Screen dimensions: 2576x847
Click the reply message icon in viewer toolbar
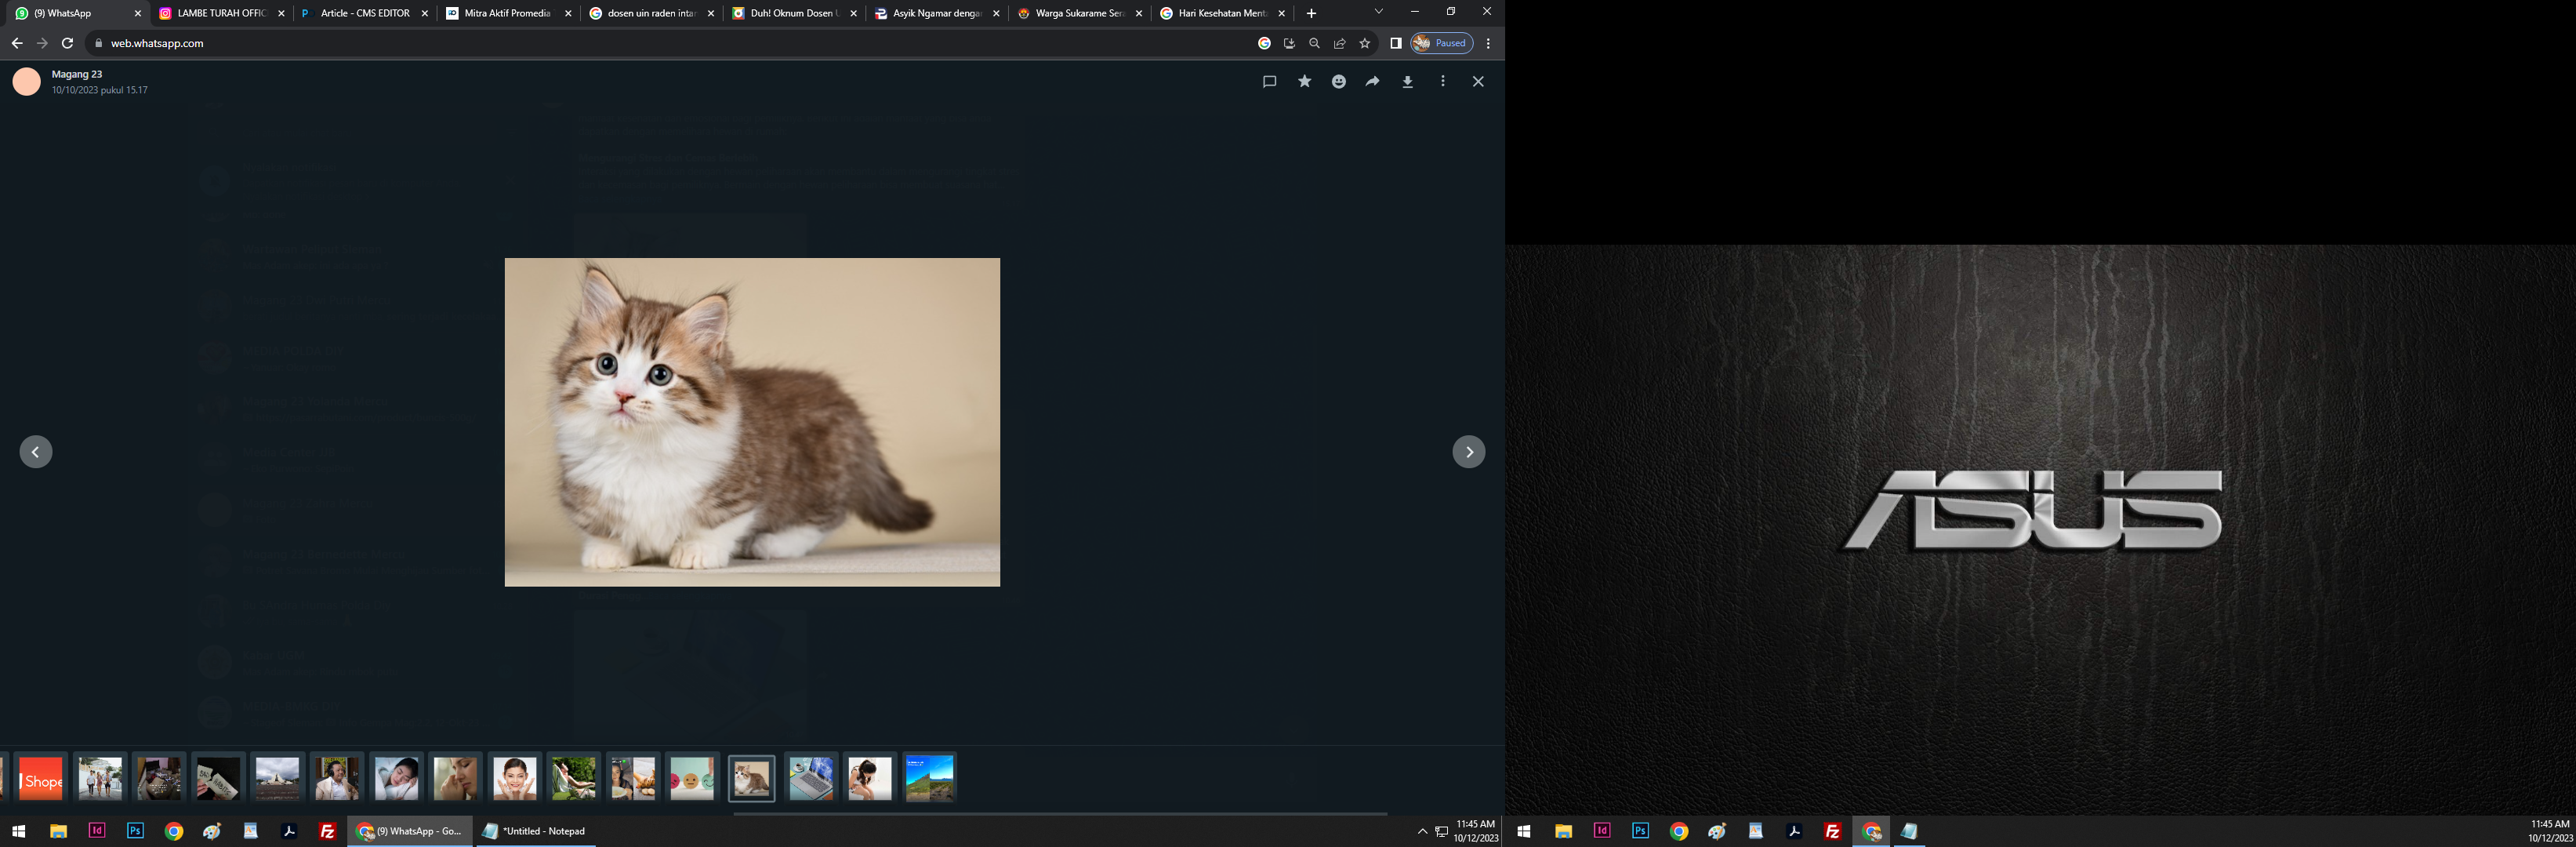coord(1269,82)
